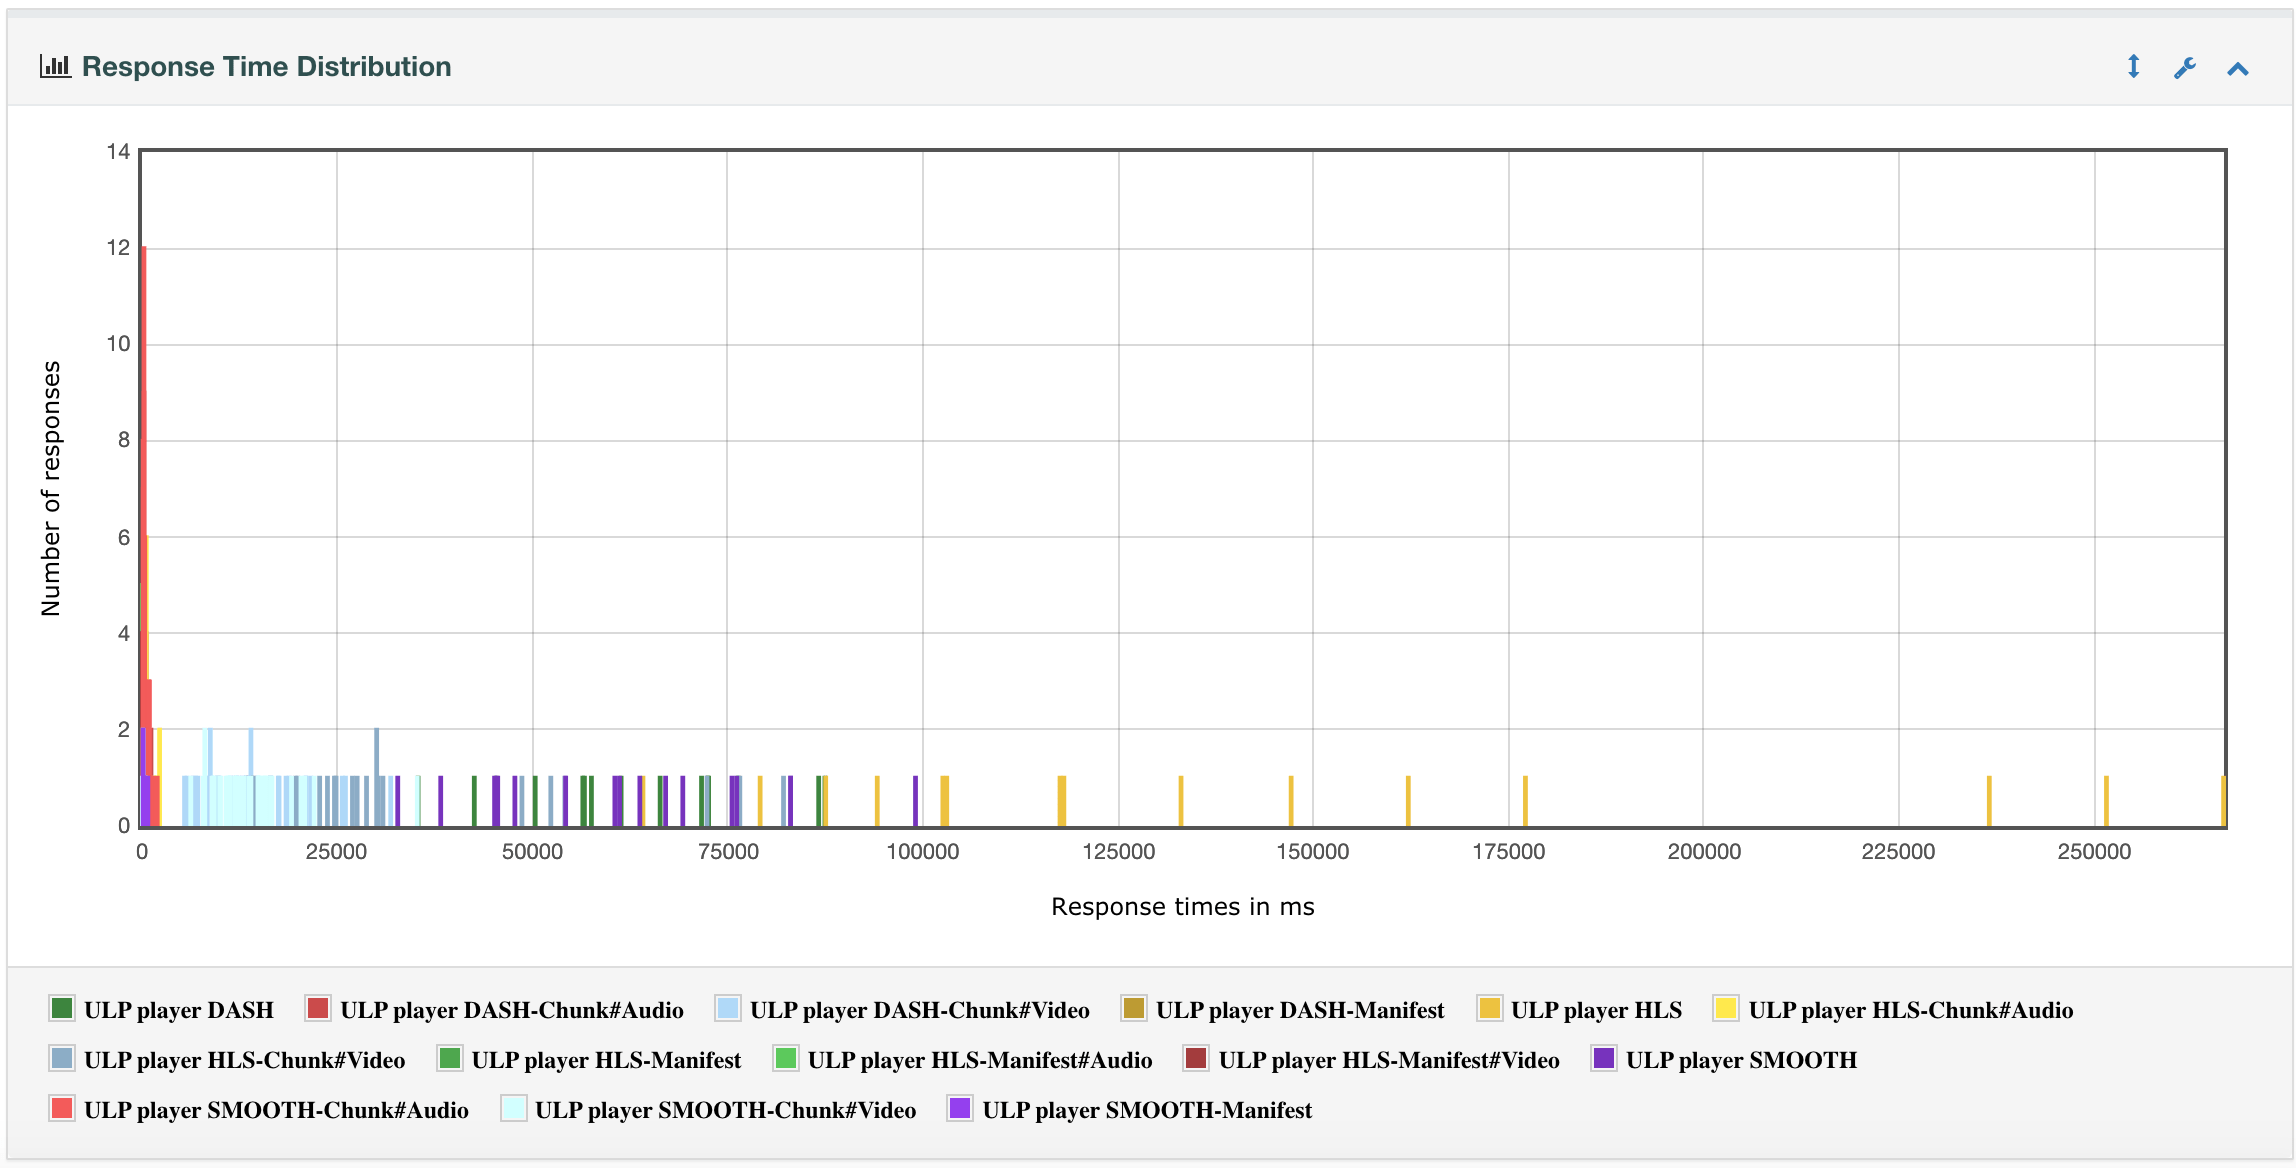Image resolution: width=2296 pixels, height=1168 pixels.
Task: Toggle ULP player DASH-Manifest legend swatch
Action: click(1134, 1008)
